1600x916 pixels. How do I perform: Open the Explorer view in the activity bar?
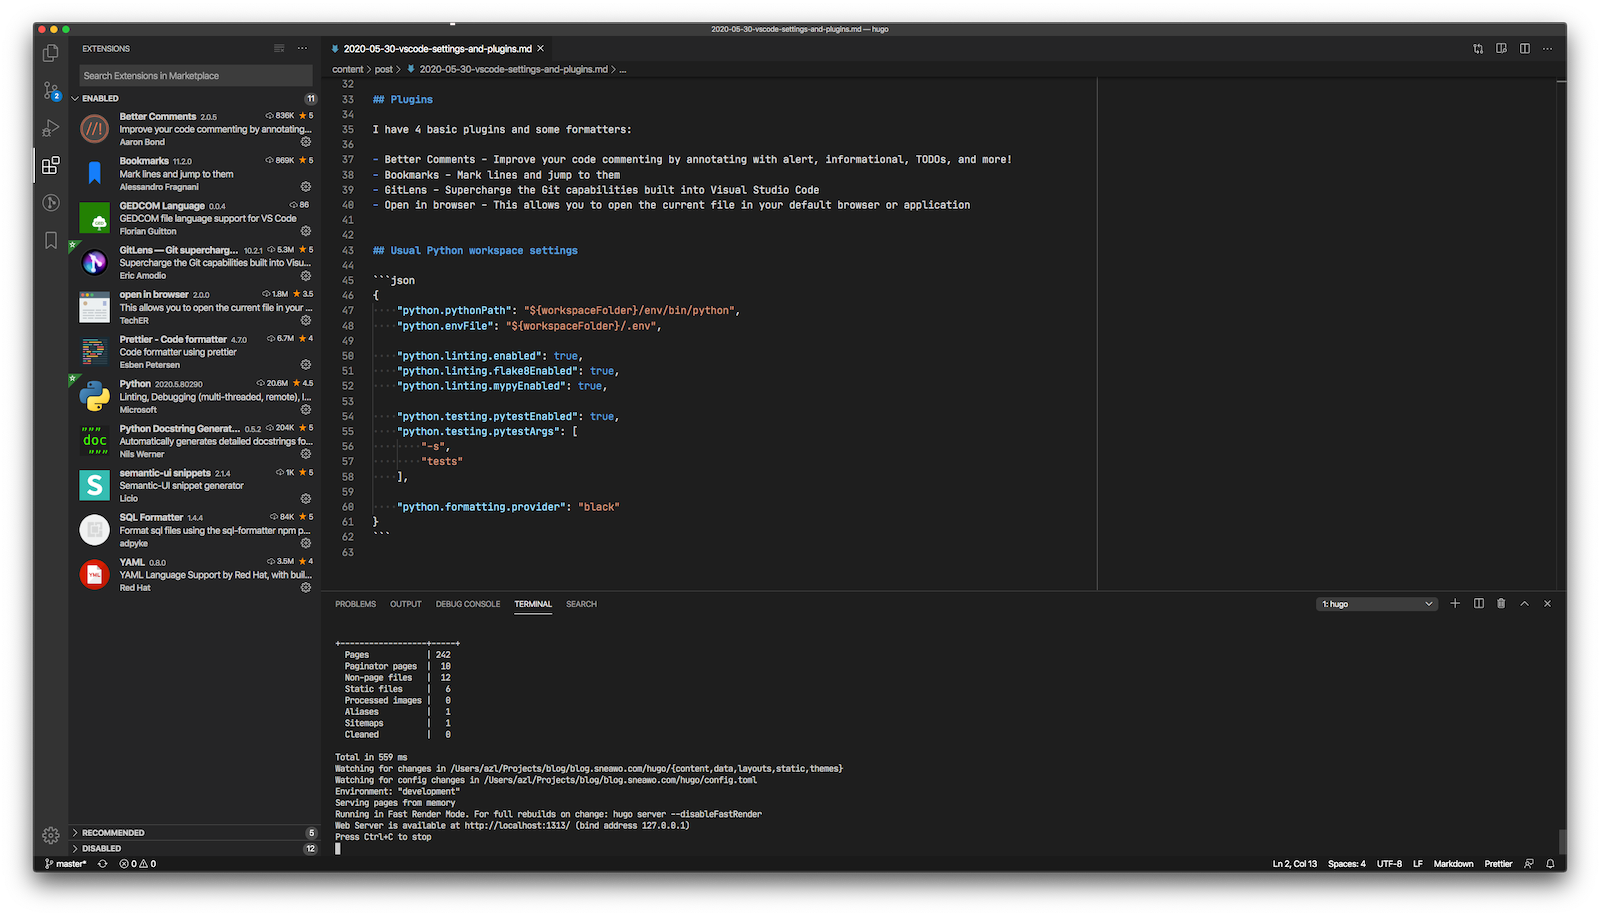(50, 54)
